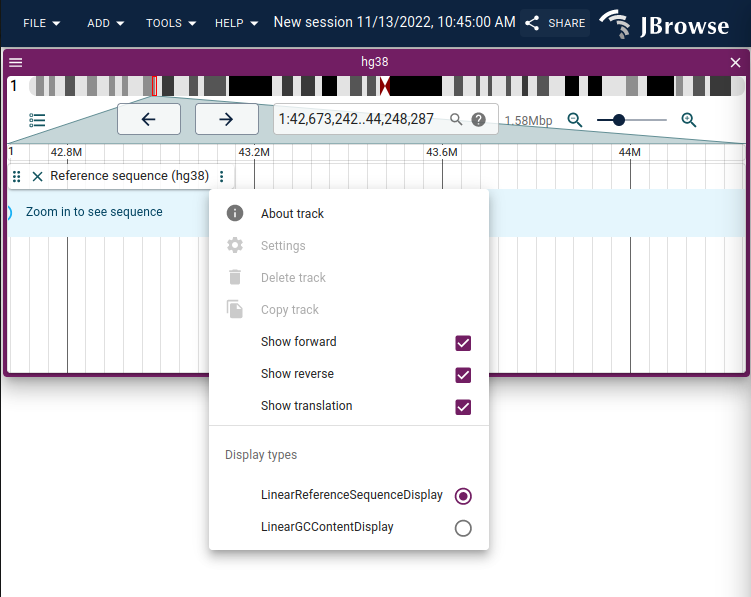Click the JBrowse logo
This screenshot has width=751, height=597.
pos(665,24)
